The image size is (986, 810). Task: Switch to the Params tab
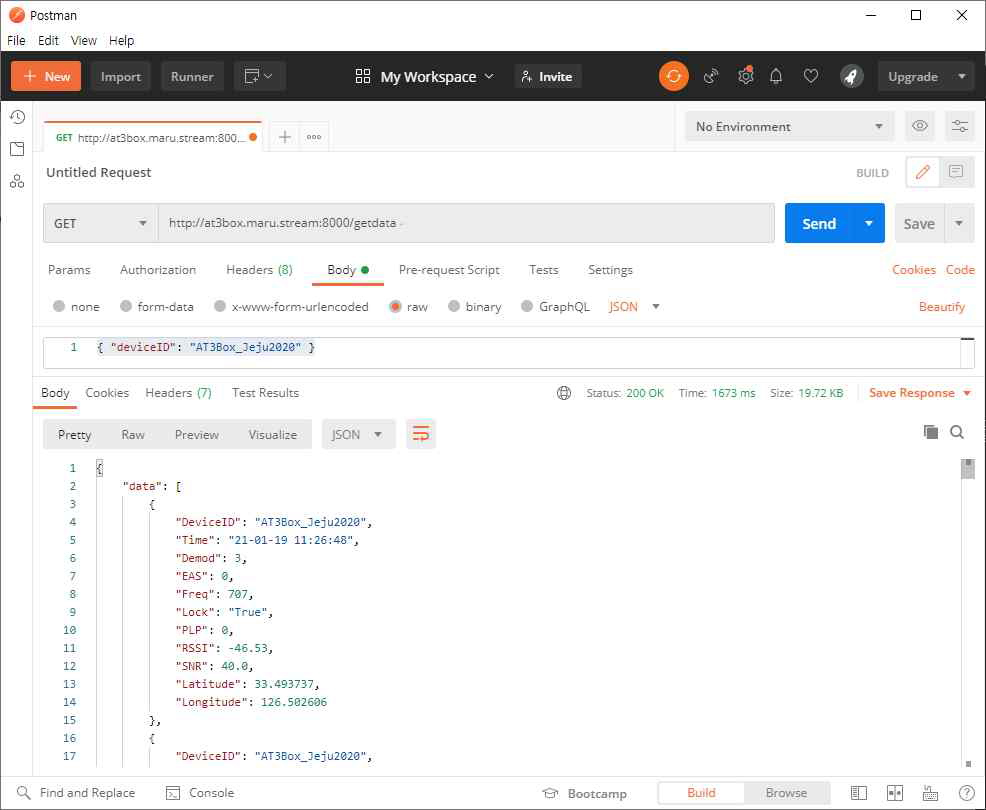(69, 270)
